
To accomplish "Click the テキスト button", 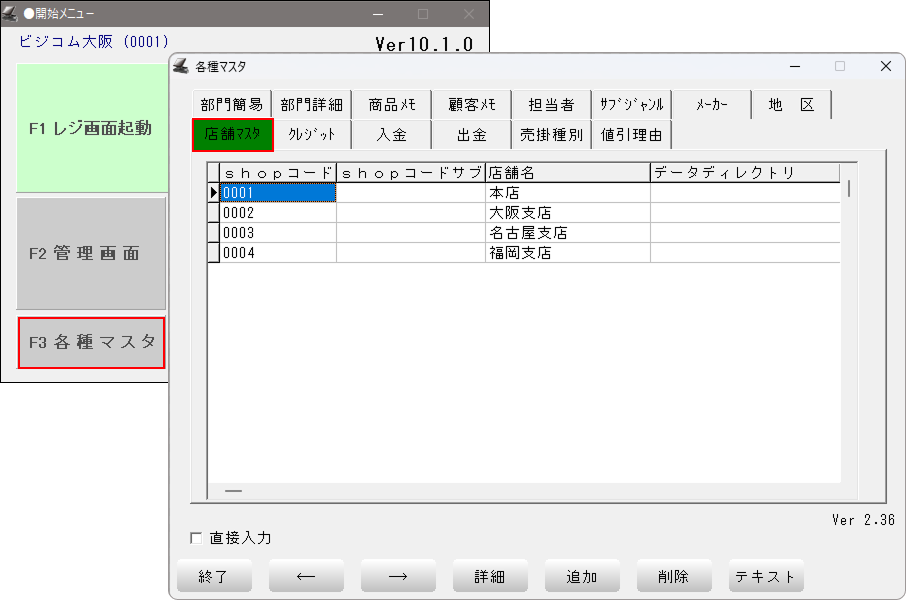I will pyautogui.click(x=765, y=576).
